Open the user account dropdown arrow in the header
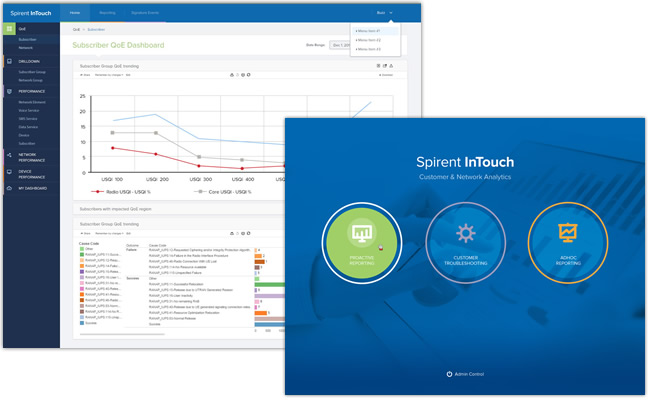The image size is (650, 400). (x=391, y=13)
